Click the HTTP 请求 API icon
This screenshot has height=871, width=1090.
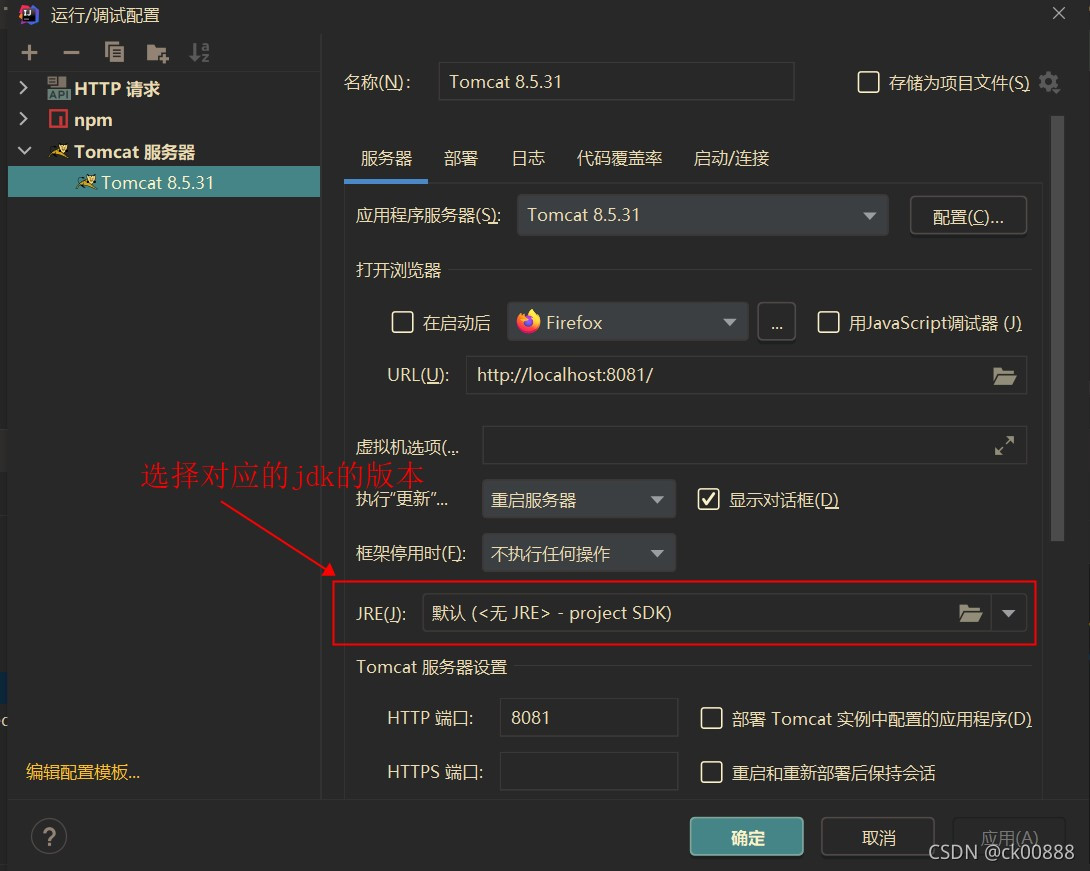pos(58,88)
